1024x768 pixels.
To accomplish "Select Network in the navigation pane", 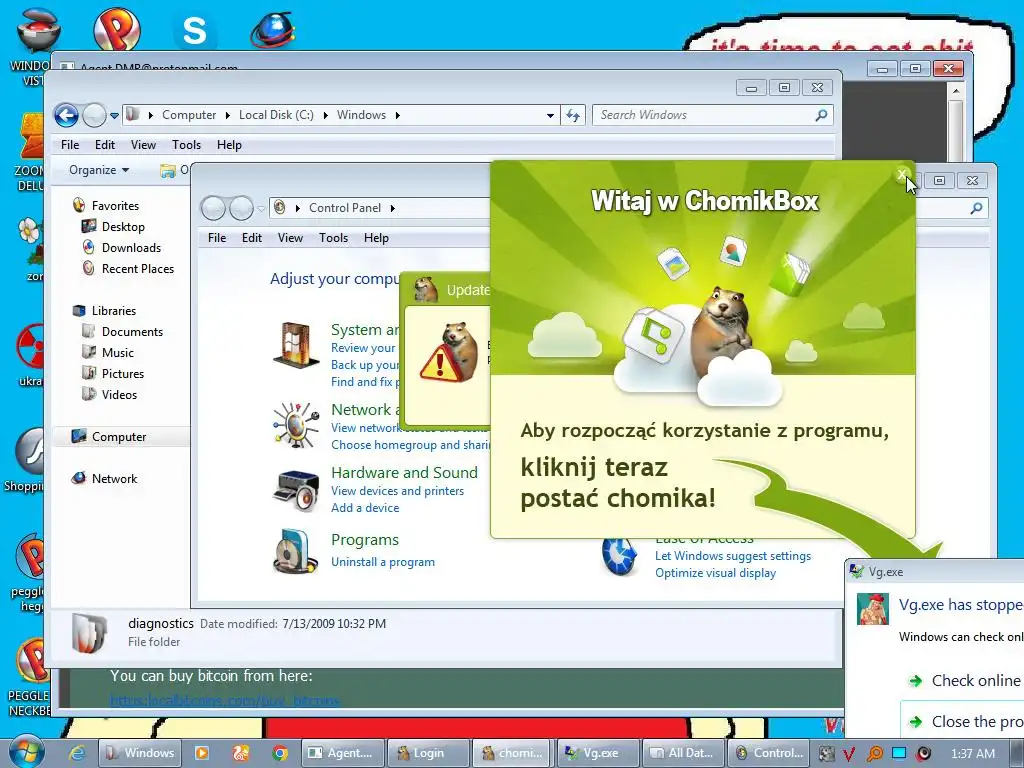I will click(x=114, y=479).
